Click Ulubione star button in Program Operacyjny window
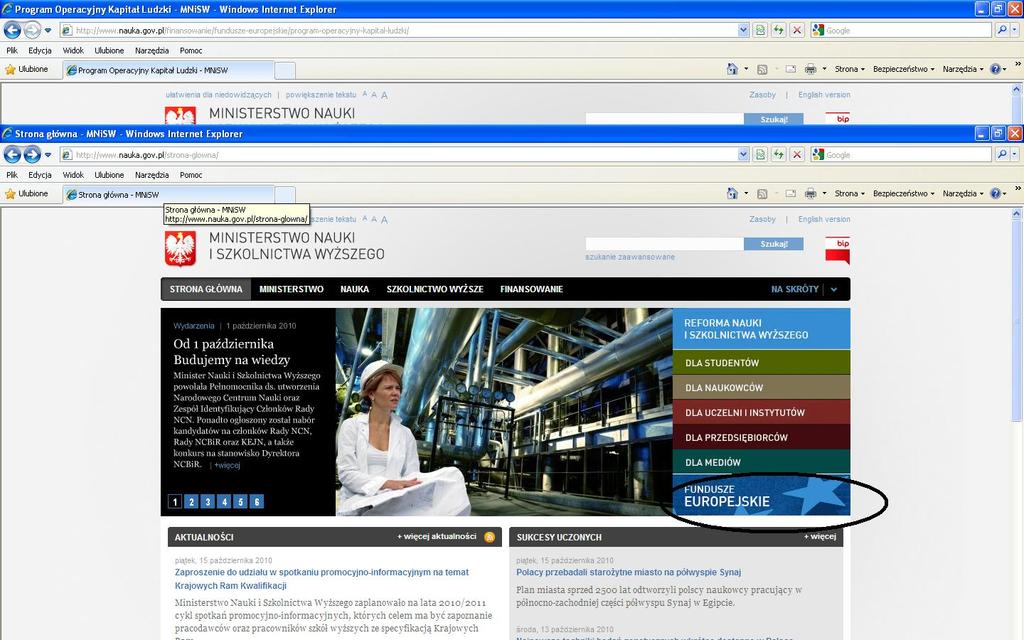This screenshot has width=1024, height=640. 26,69
